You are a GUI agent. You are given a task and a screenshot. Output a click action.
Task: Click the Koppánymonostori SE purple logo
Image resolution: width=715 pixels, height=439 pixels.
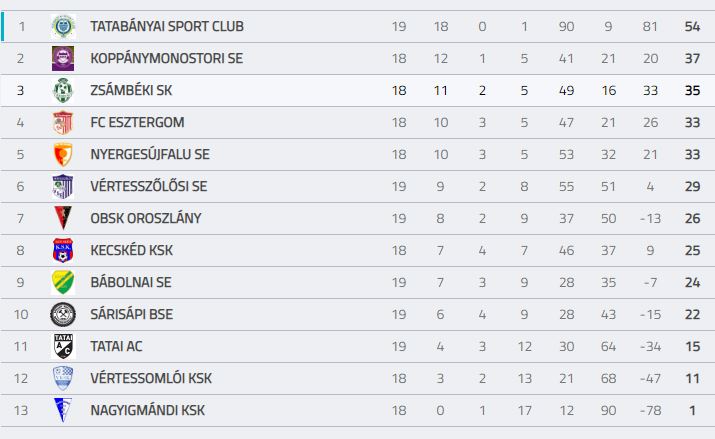point(63,58)
